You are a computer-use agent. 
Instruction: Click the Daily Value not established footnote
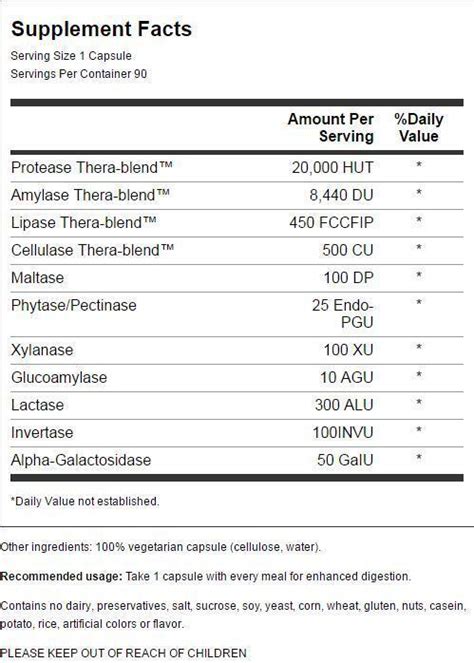(85, 501)
